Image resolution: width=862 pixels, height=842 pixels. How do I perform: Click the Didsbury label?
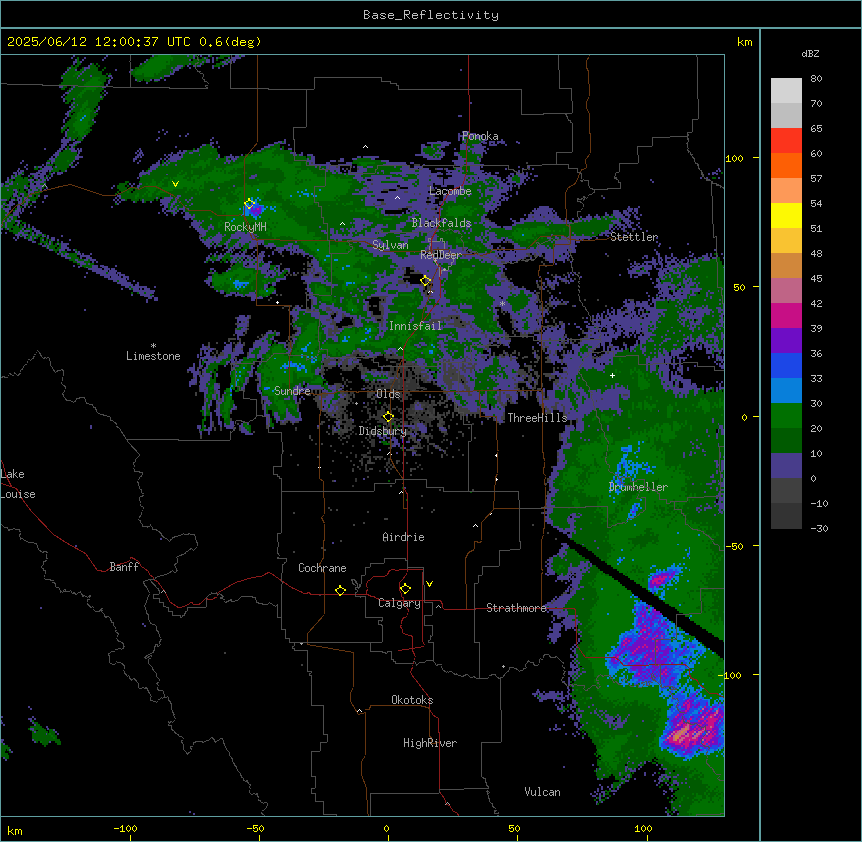(x=383, y=431)
